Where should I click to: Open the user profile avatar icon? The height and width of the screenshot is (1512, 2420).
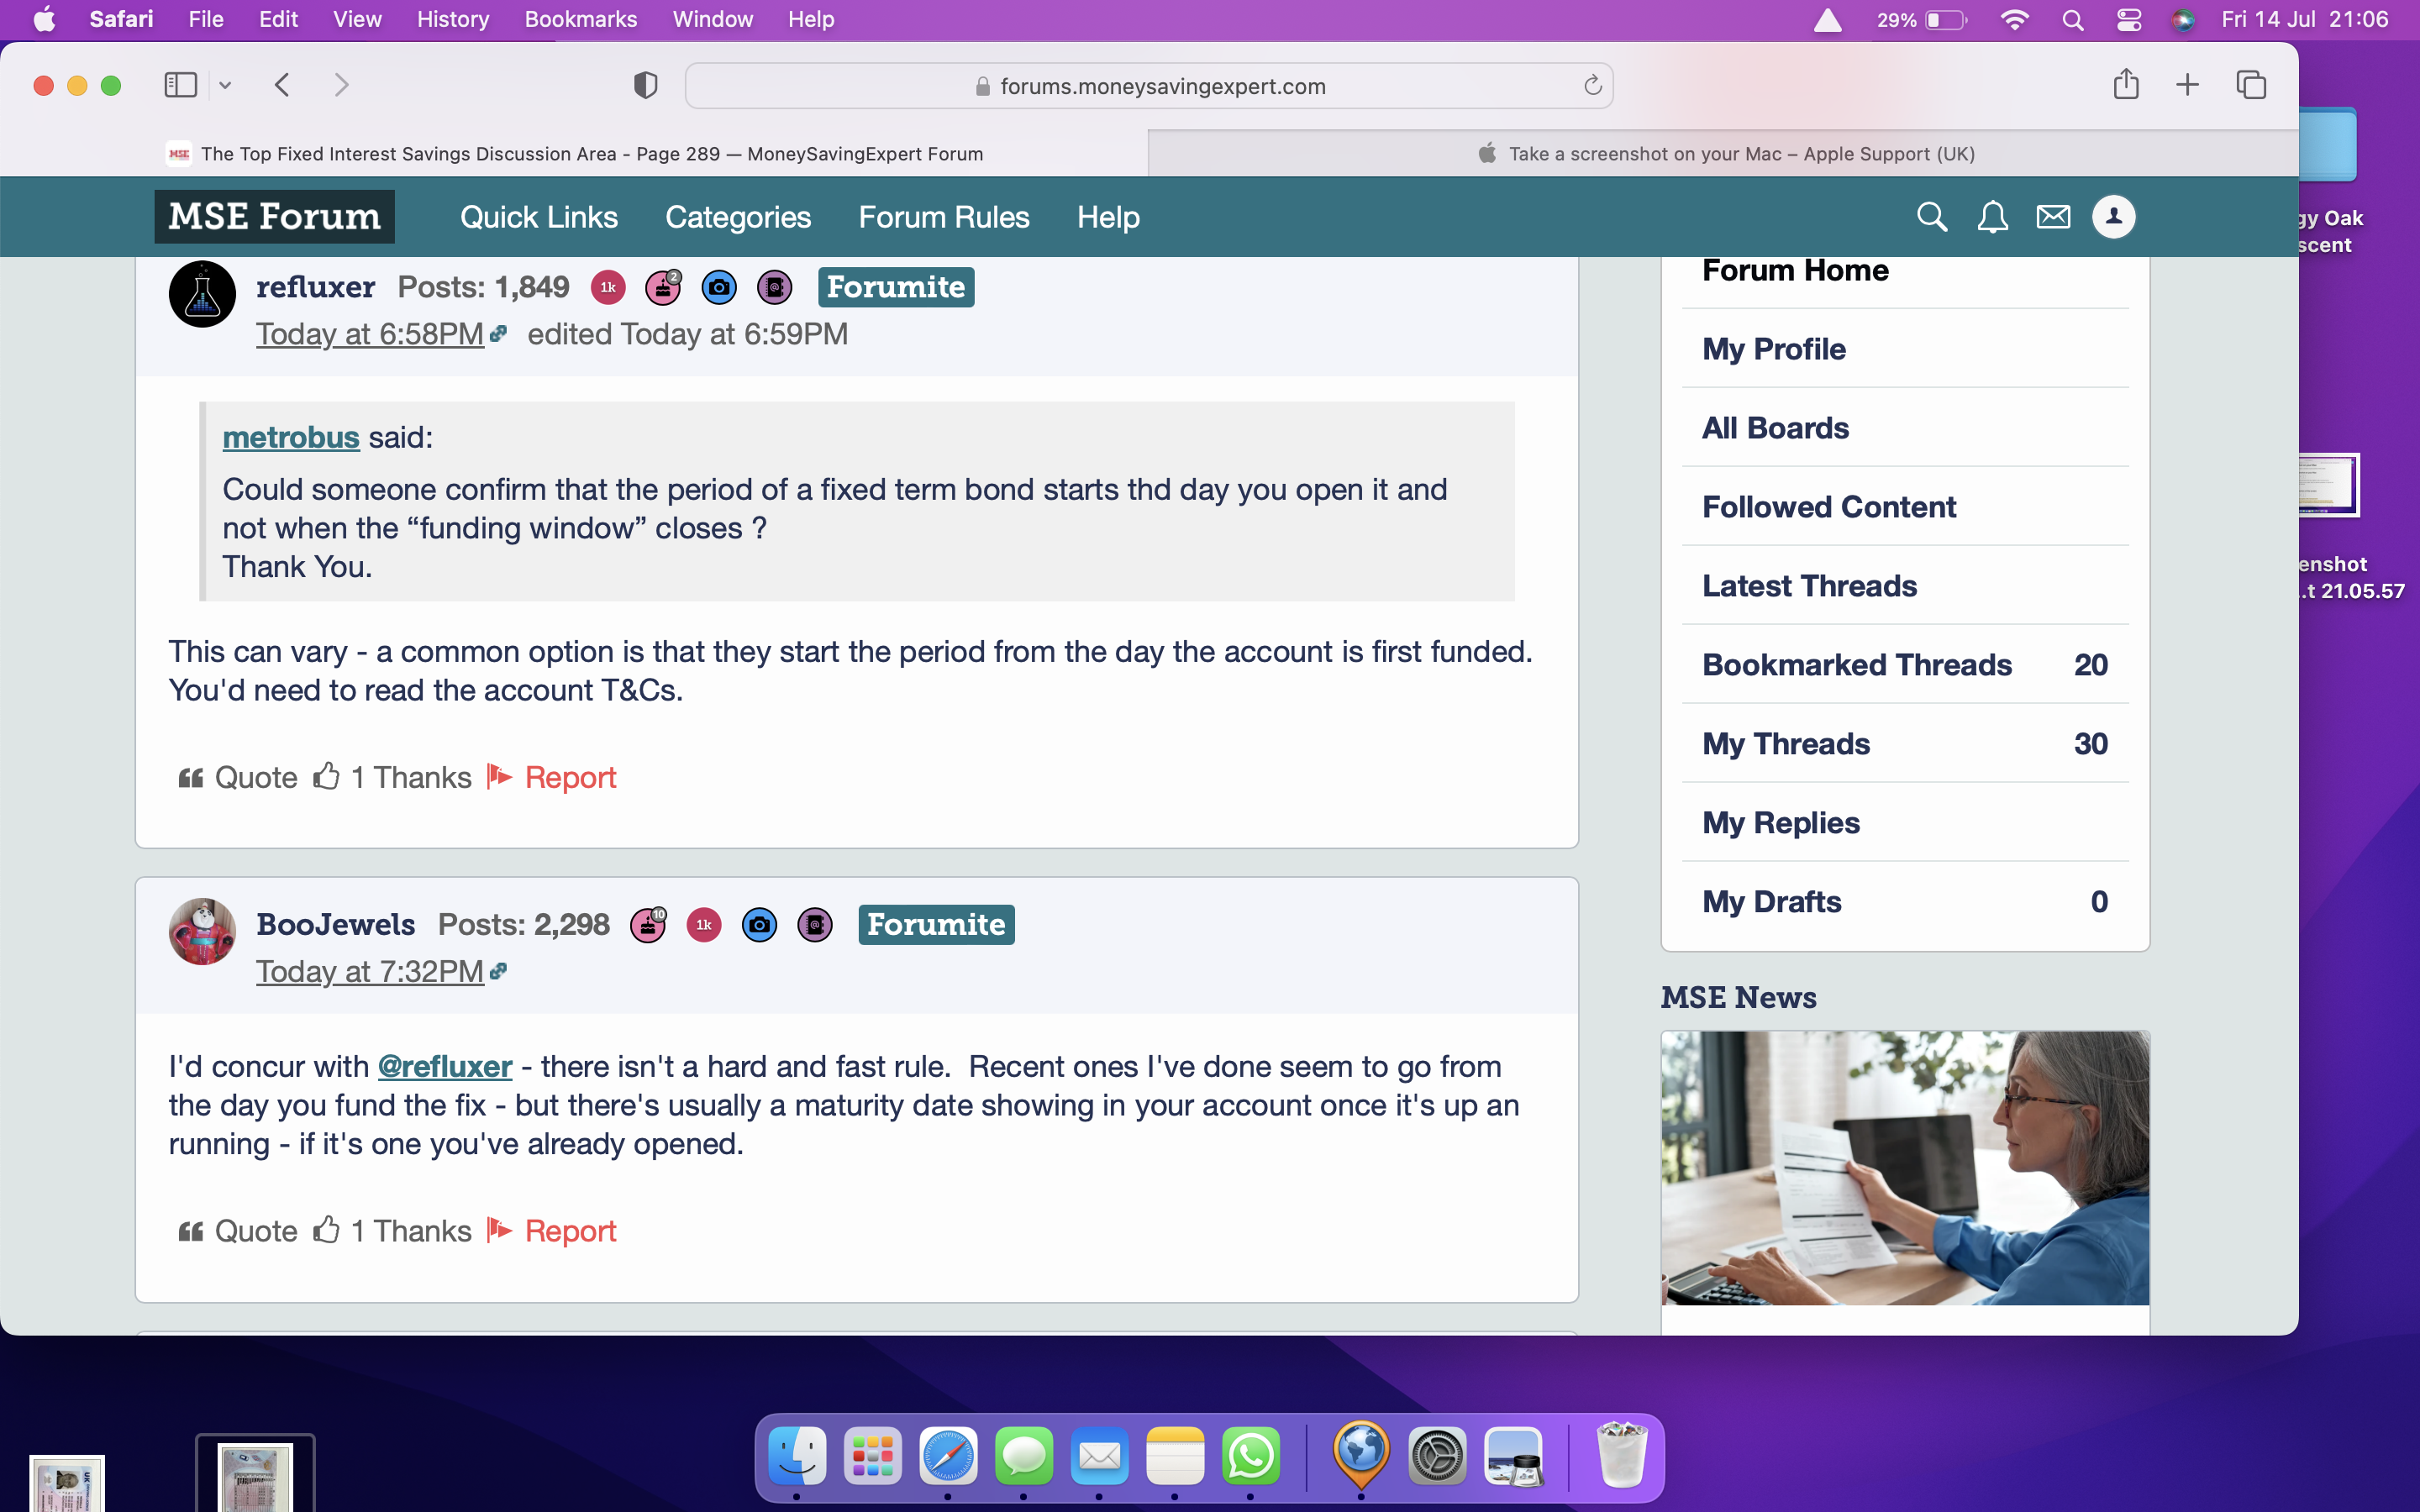click(2113, 217)
